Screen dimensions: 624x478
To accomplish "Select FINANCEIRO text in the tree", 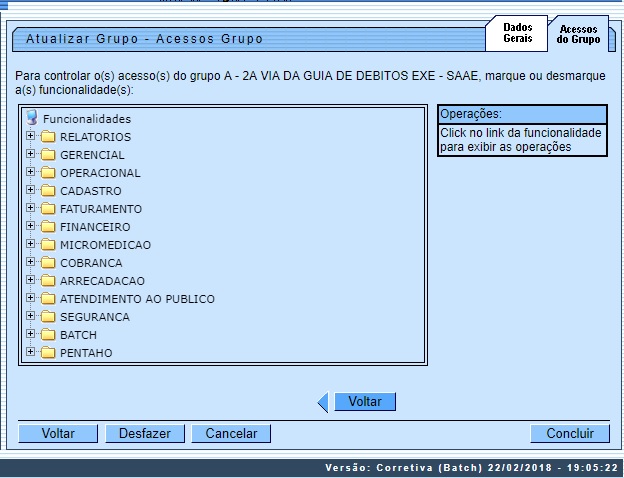I will tap(95, 227).
